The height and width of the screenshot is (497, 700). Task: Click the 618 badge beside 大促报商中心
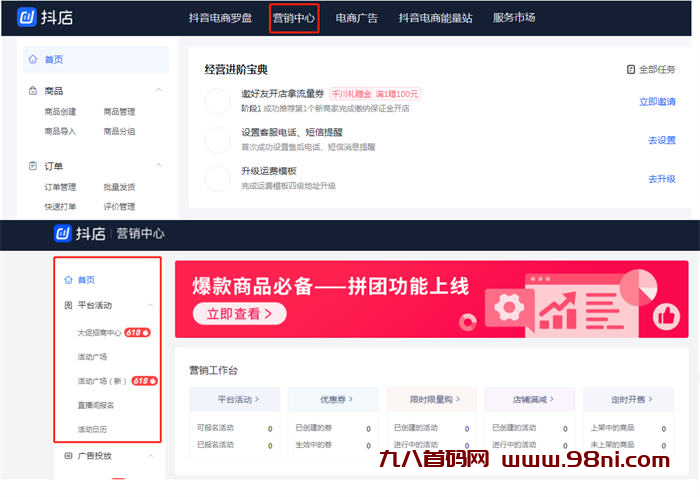point(138,332)
